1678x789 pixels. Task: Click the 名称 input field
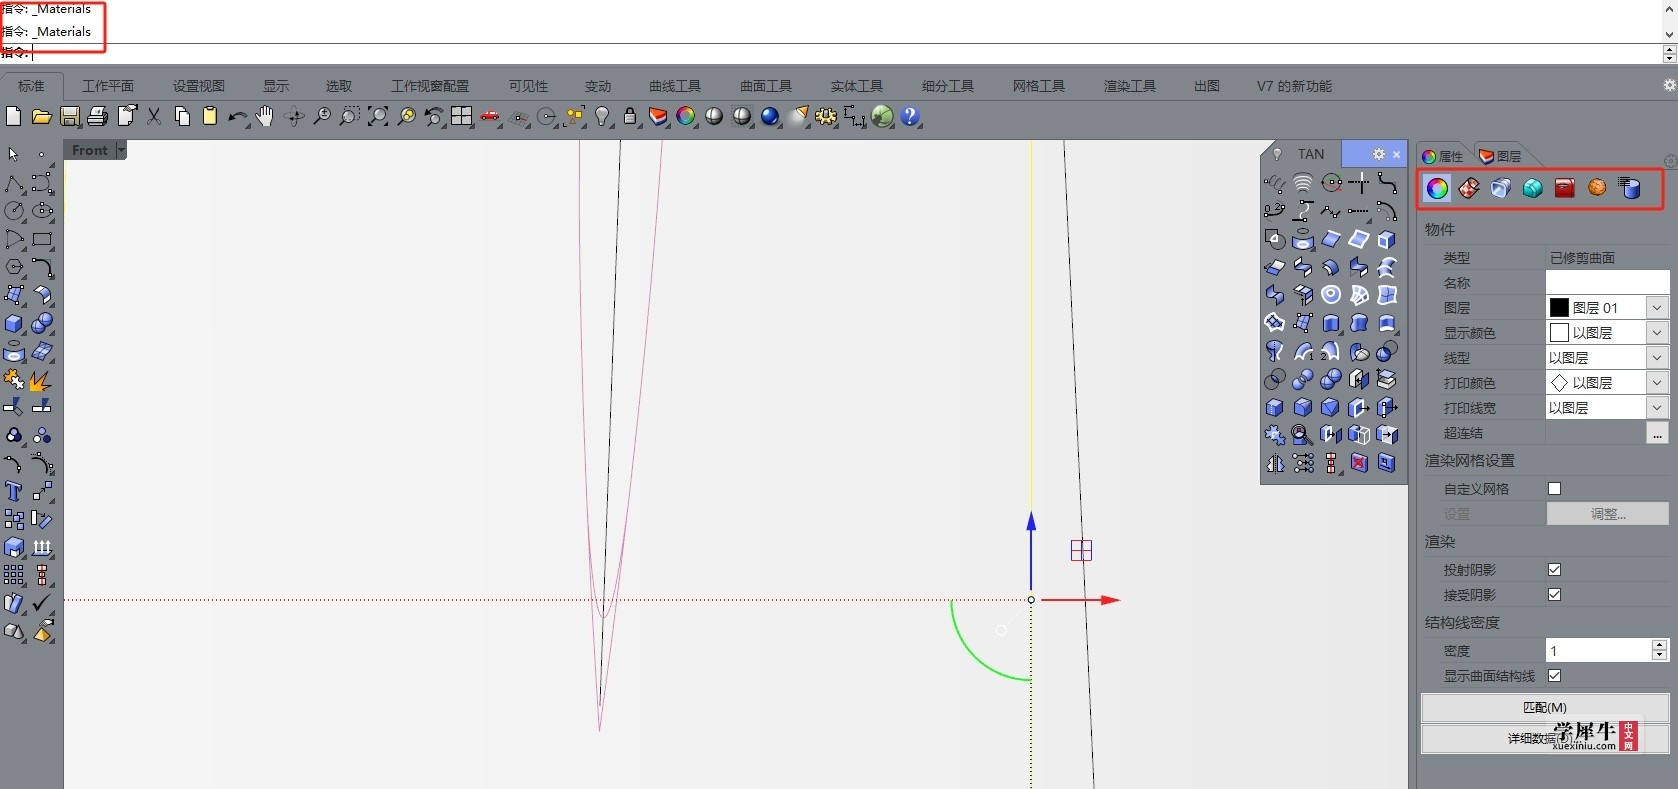[x=1607, y=283]
